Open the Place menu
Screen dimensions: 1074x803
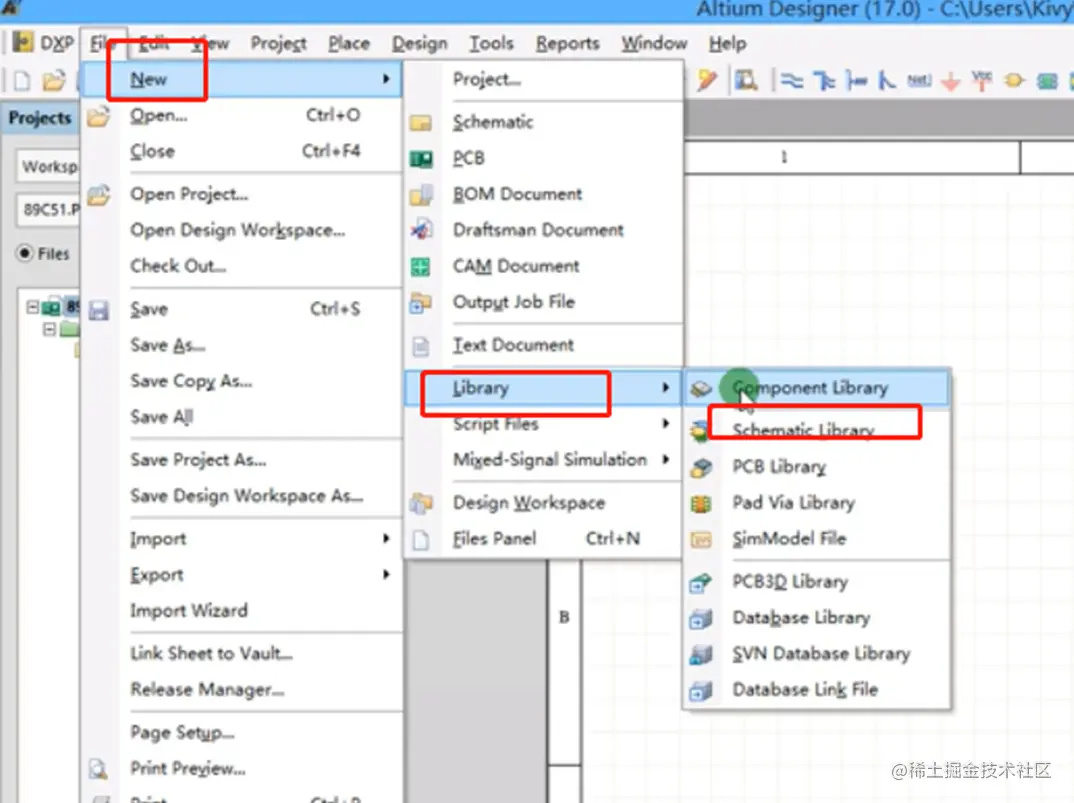(x=349, y=43)
